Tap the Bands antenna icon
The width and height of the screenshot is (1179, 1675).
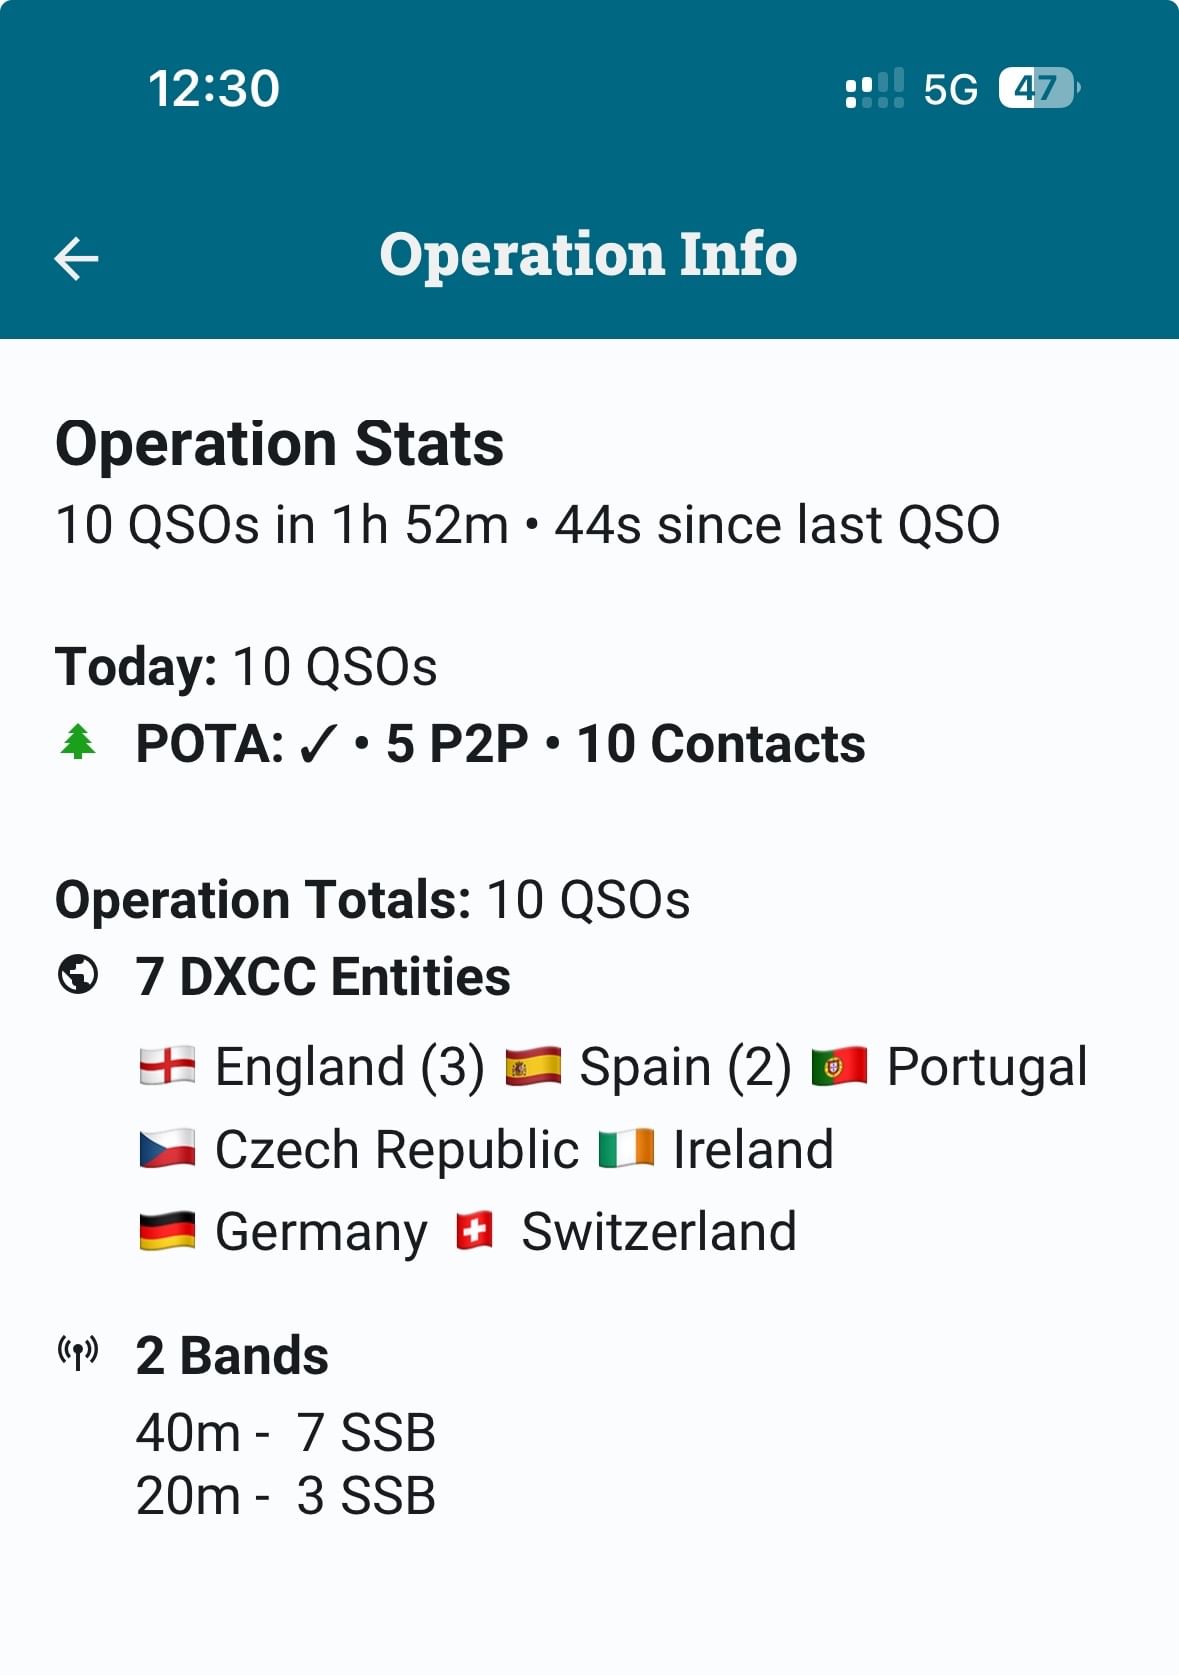coord(78,1354)
